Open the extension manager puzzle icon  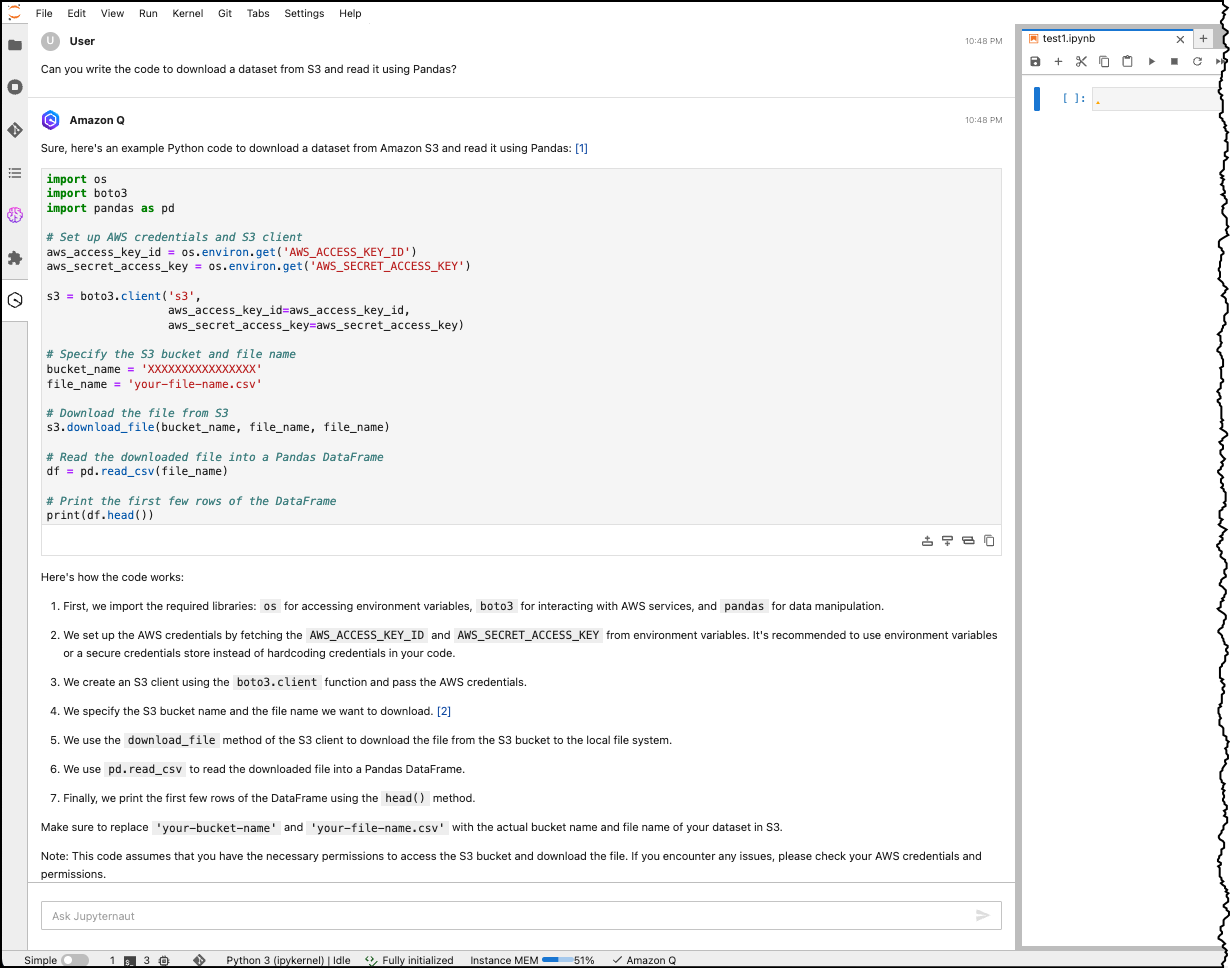(x=15, y=258)
